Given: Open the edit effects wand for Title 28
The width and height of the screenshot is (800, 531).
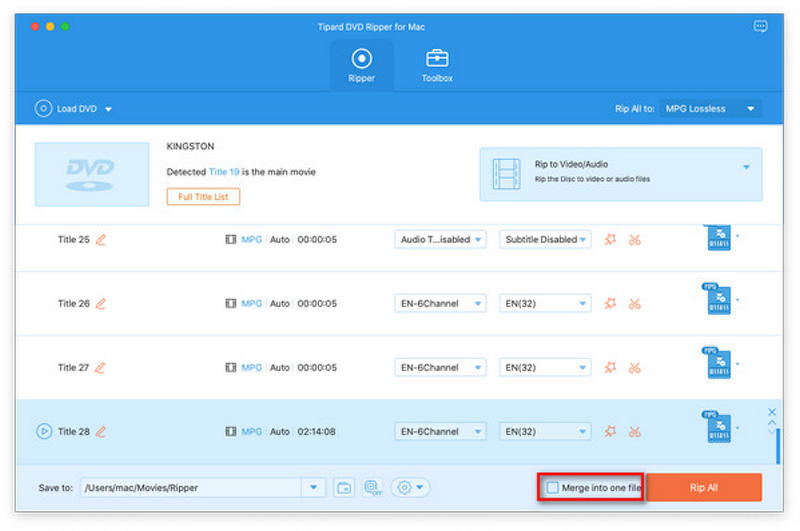Looking at the screenshot, I should pyautogui.click(x=610, y=432).
